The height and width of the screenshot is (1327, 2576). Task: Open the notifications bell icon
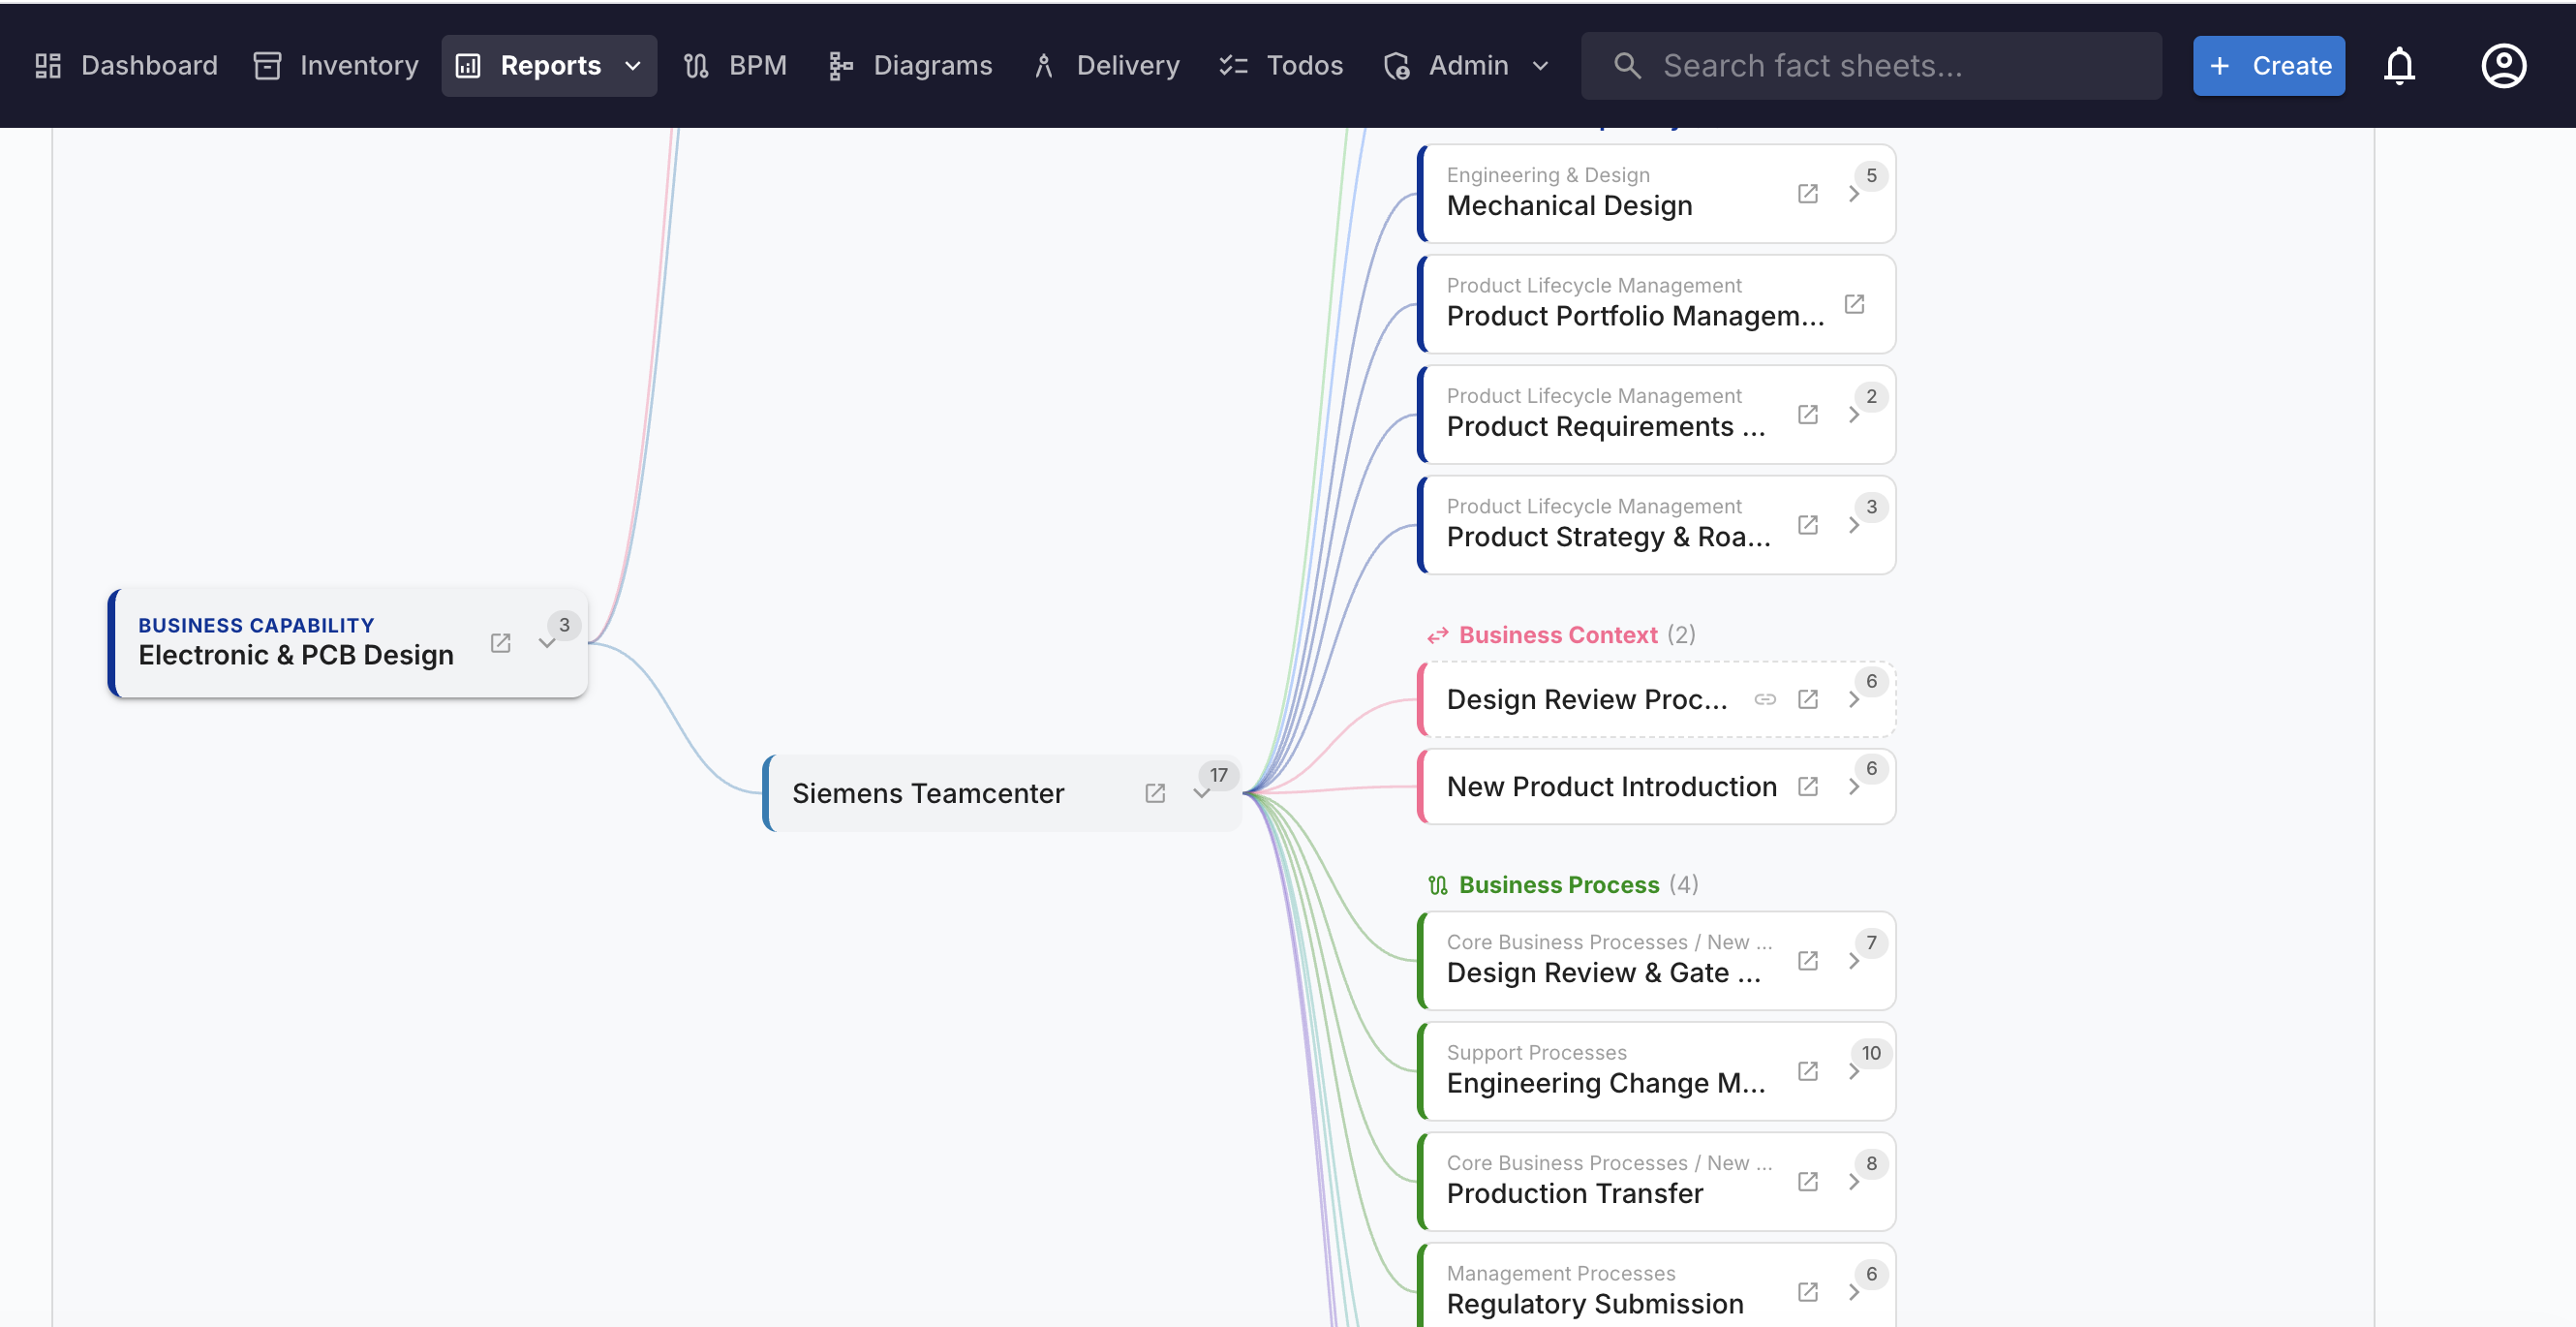(x=2400, y=65)
